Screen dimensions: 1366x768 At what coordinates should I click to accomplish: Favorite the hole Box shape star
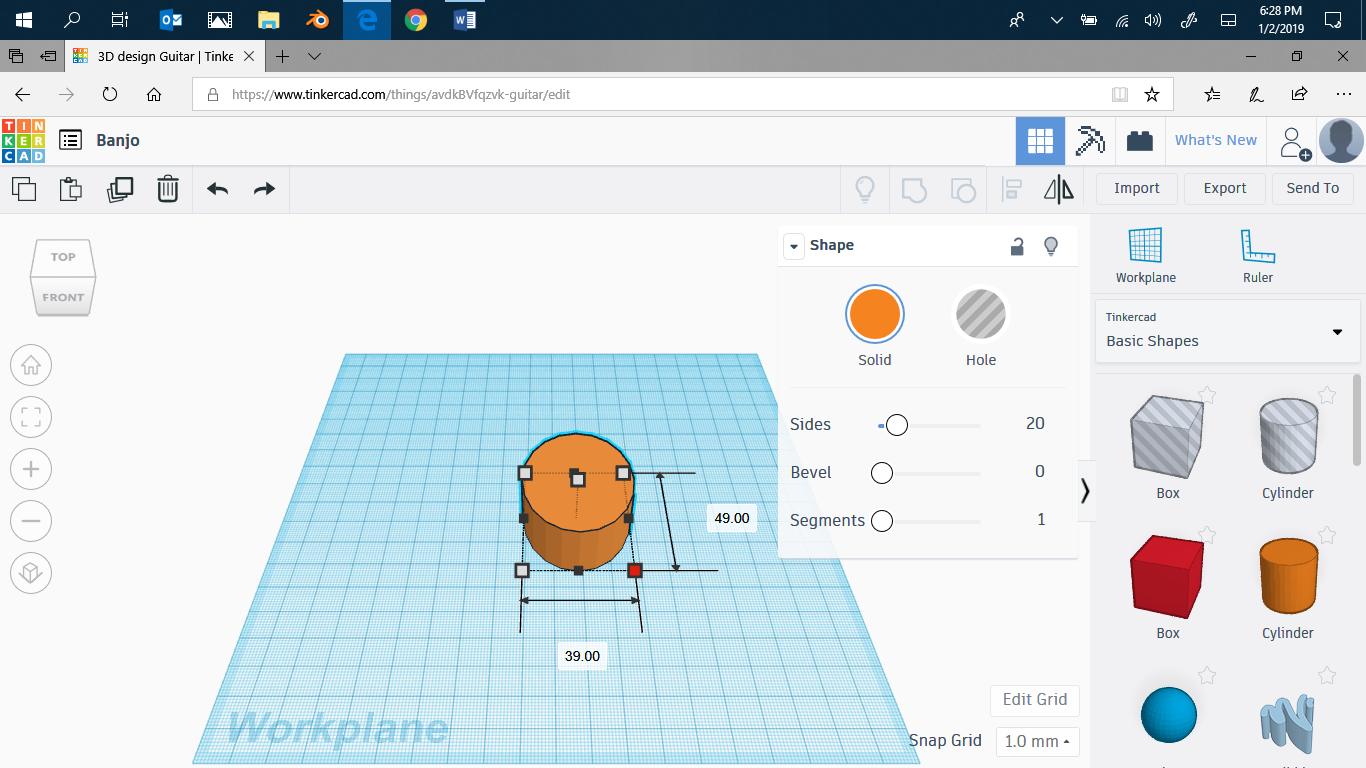(1207, 395)
